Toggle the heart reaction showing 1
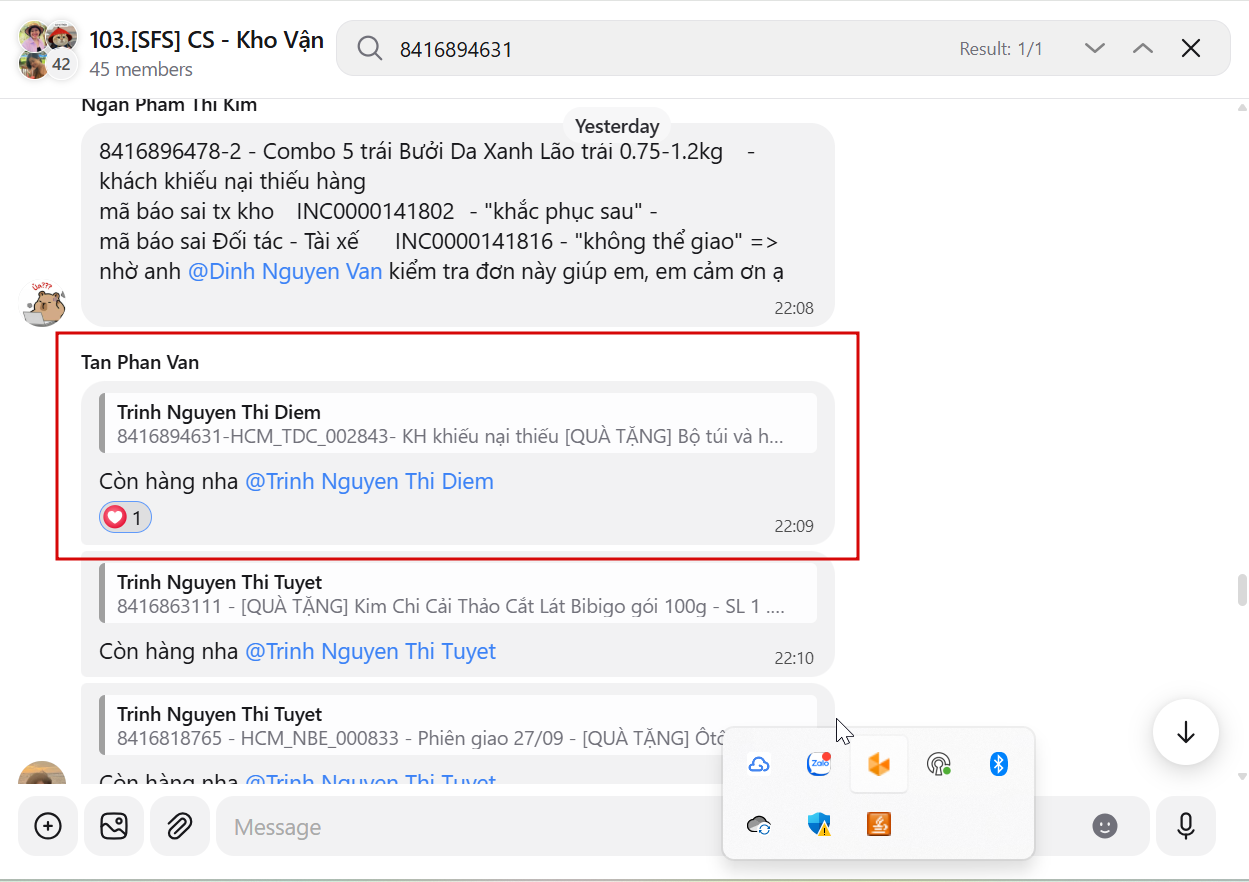The height and width of the screenshot is (882, 1249). (x=125, y=518)
